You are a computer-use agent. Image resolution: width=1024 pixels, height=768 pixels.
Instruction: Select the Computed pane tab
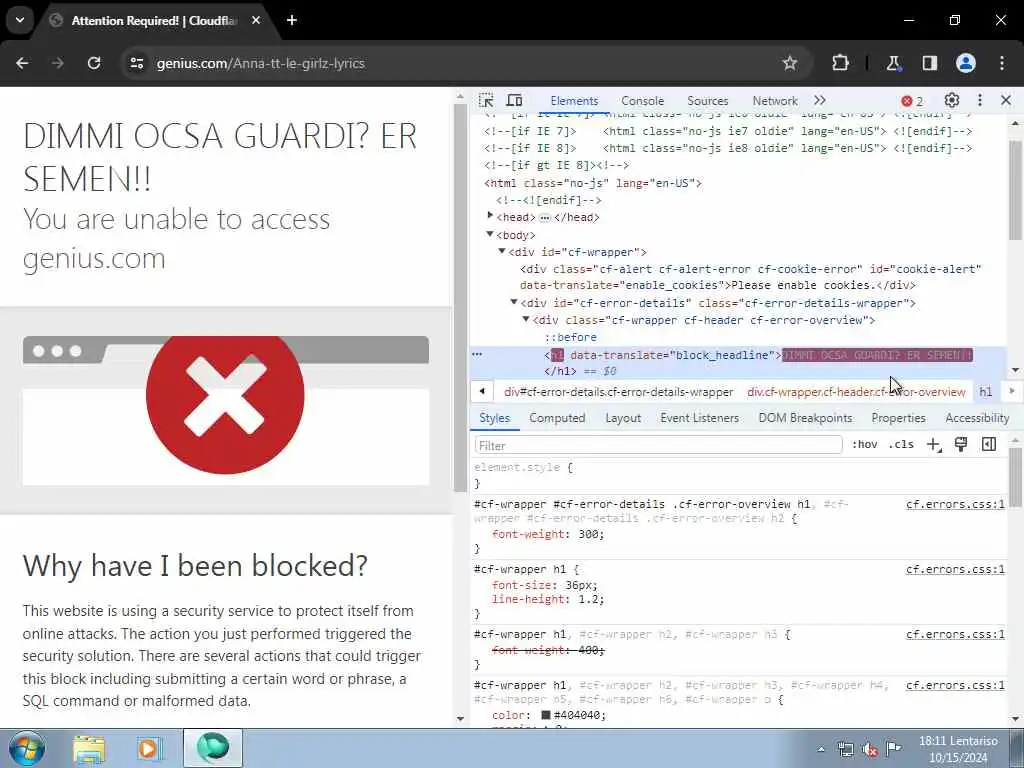[557, 418]
